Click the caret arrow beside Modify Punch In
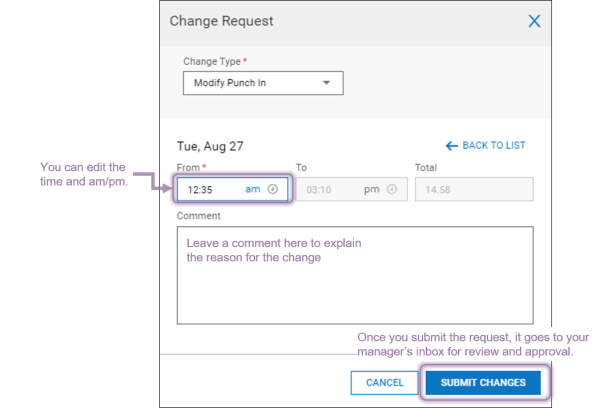 [x=326, y=83]
